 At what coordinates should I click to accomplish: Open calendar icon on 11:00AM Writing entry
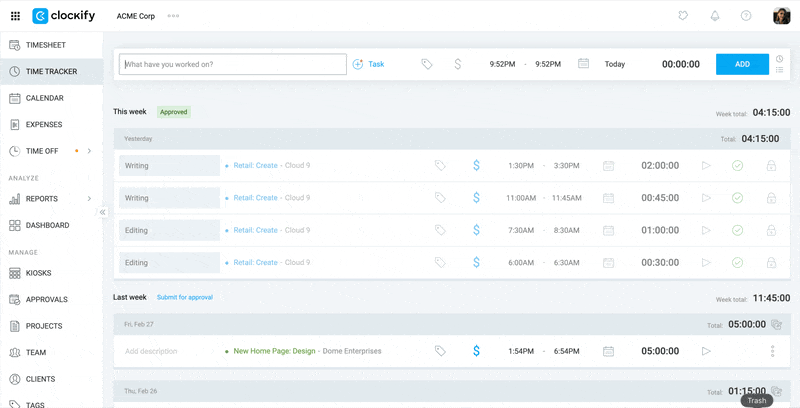click(608, 198)
